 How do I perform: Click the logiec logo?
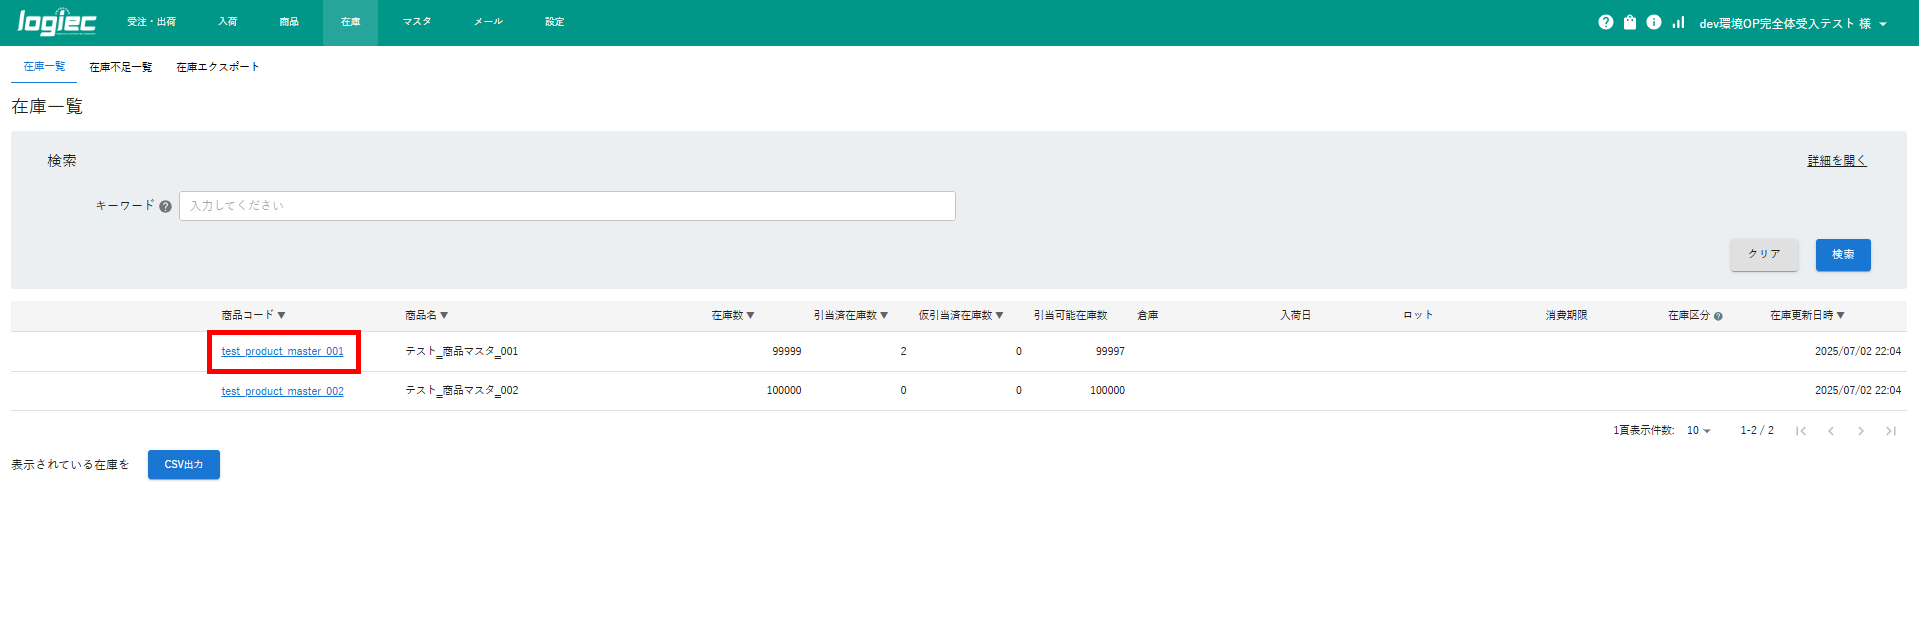(x=57, y=22)
